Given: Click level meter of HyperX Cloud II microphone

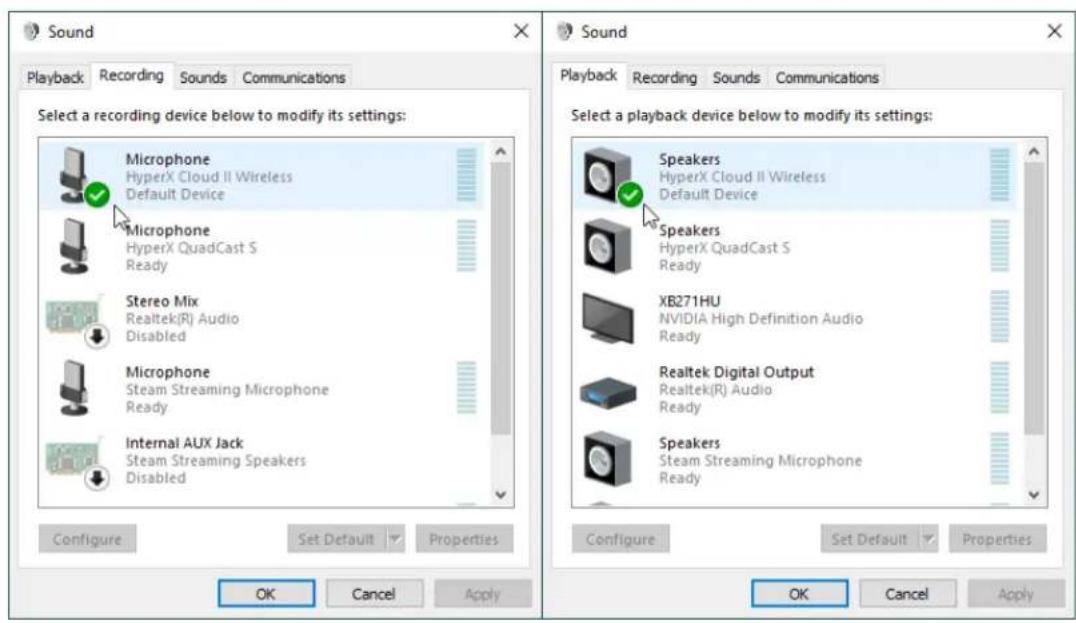Looking at the screenshot, I should [x=467, y=175].
